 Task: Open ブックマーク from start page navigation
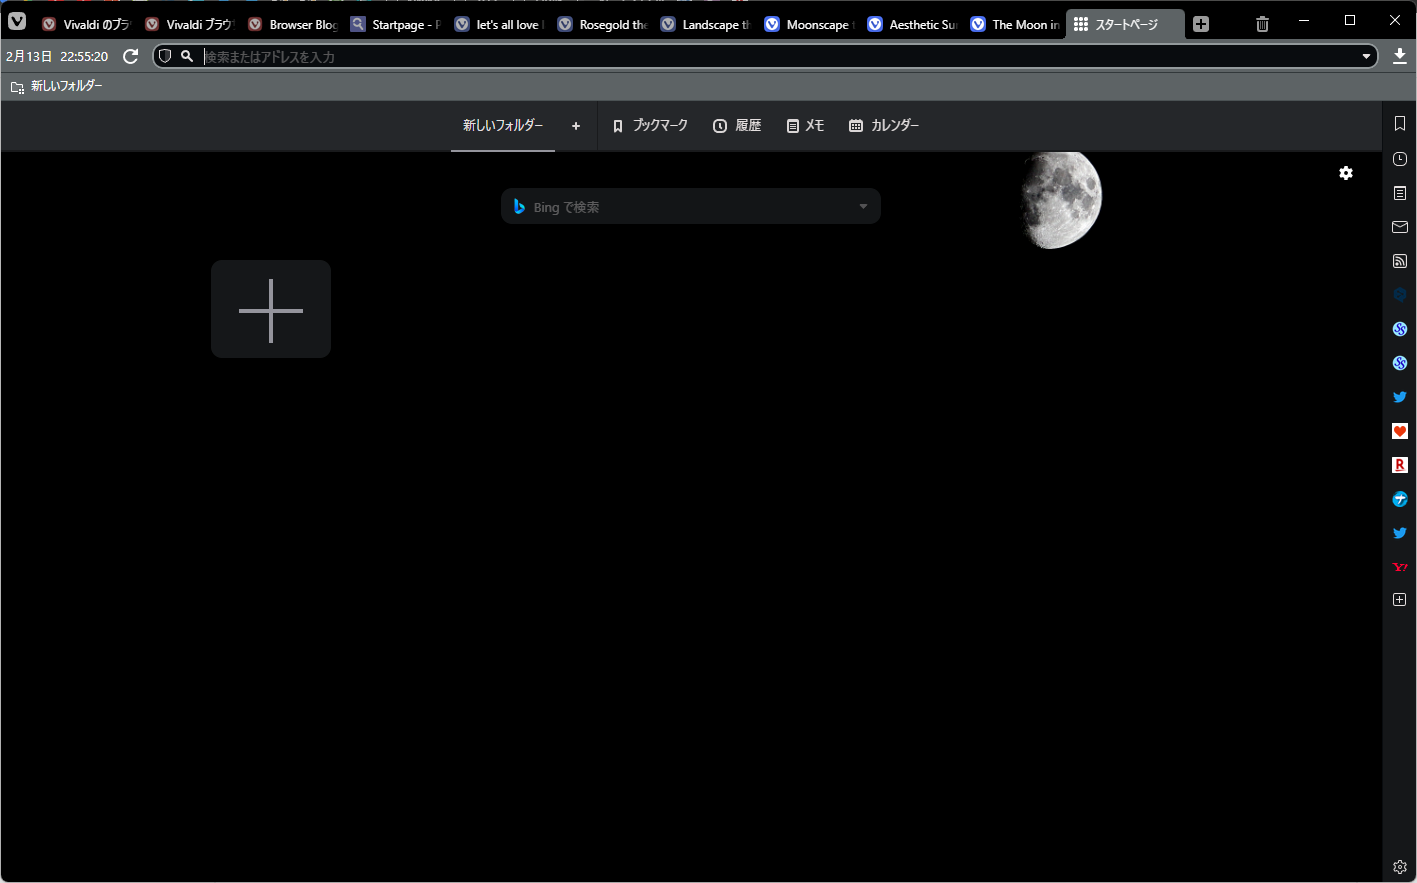pyautogui.click(x=650, y=126)
